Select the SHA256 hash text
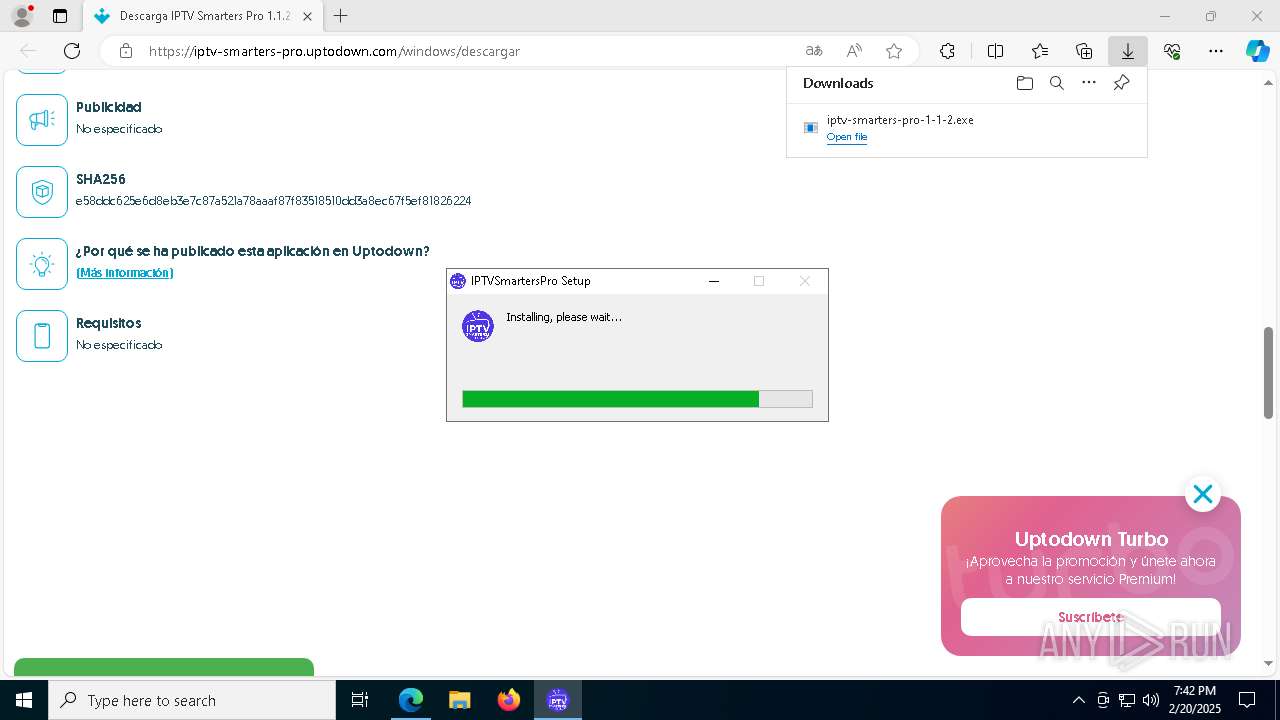Viewport: 1280px width, 720px height. tap(273, 201)
